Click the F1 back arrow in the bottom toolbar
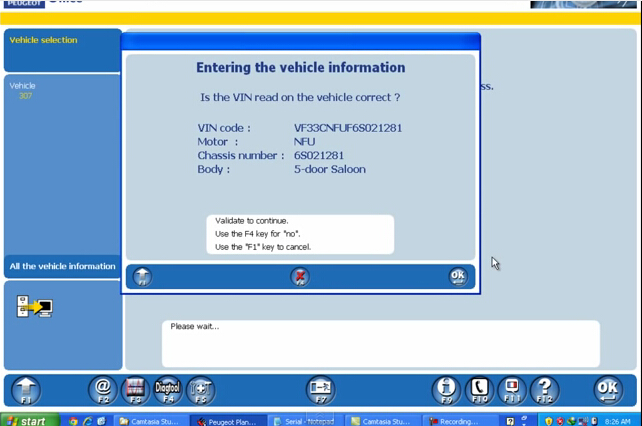The height and width of the screenshot is (426, 642). (x=26, y=390)
